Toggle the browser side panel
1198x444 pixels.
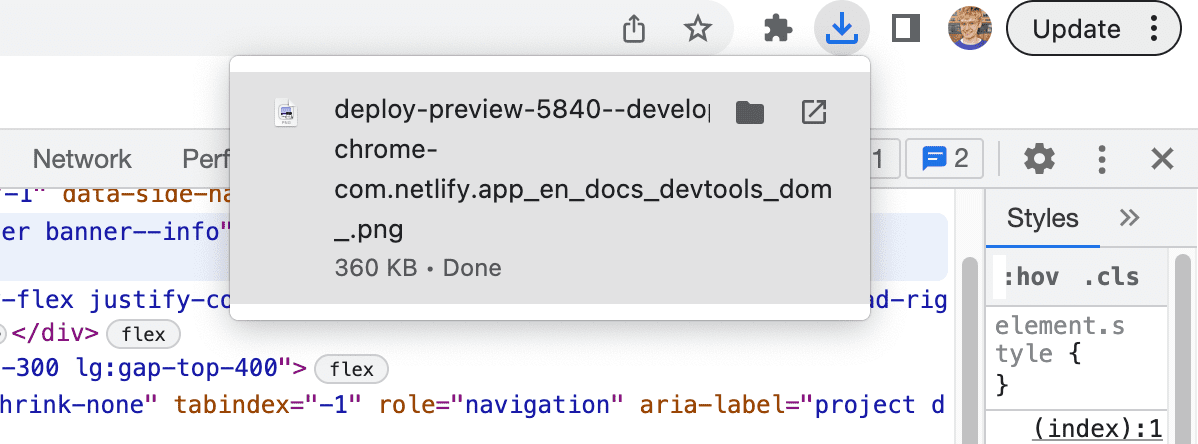pyautogui.click(x=906, y=29)
